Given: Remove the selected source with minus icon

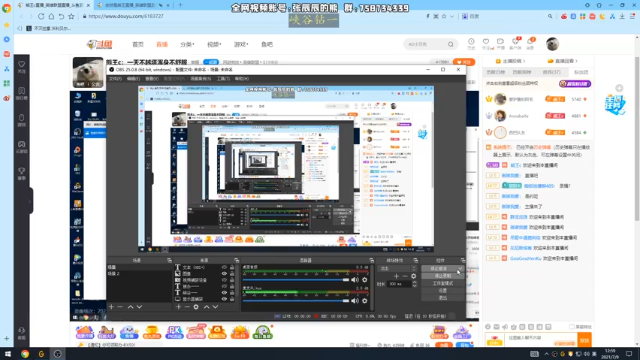Looking at the screenshot, I should 187,307.
